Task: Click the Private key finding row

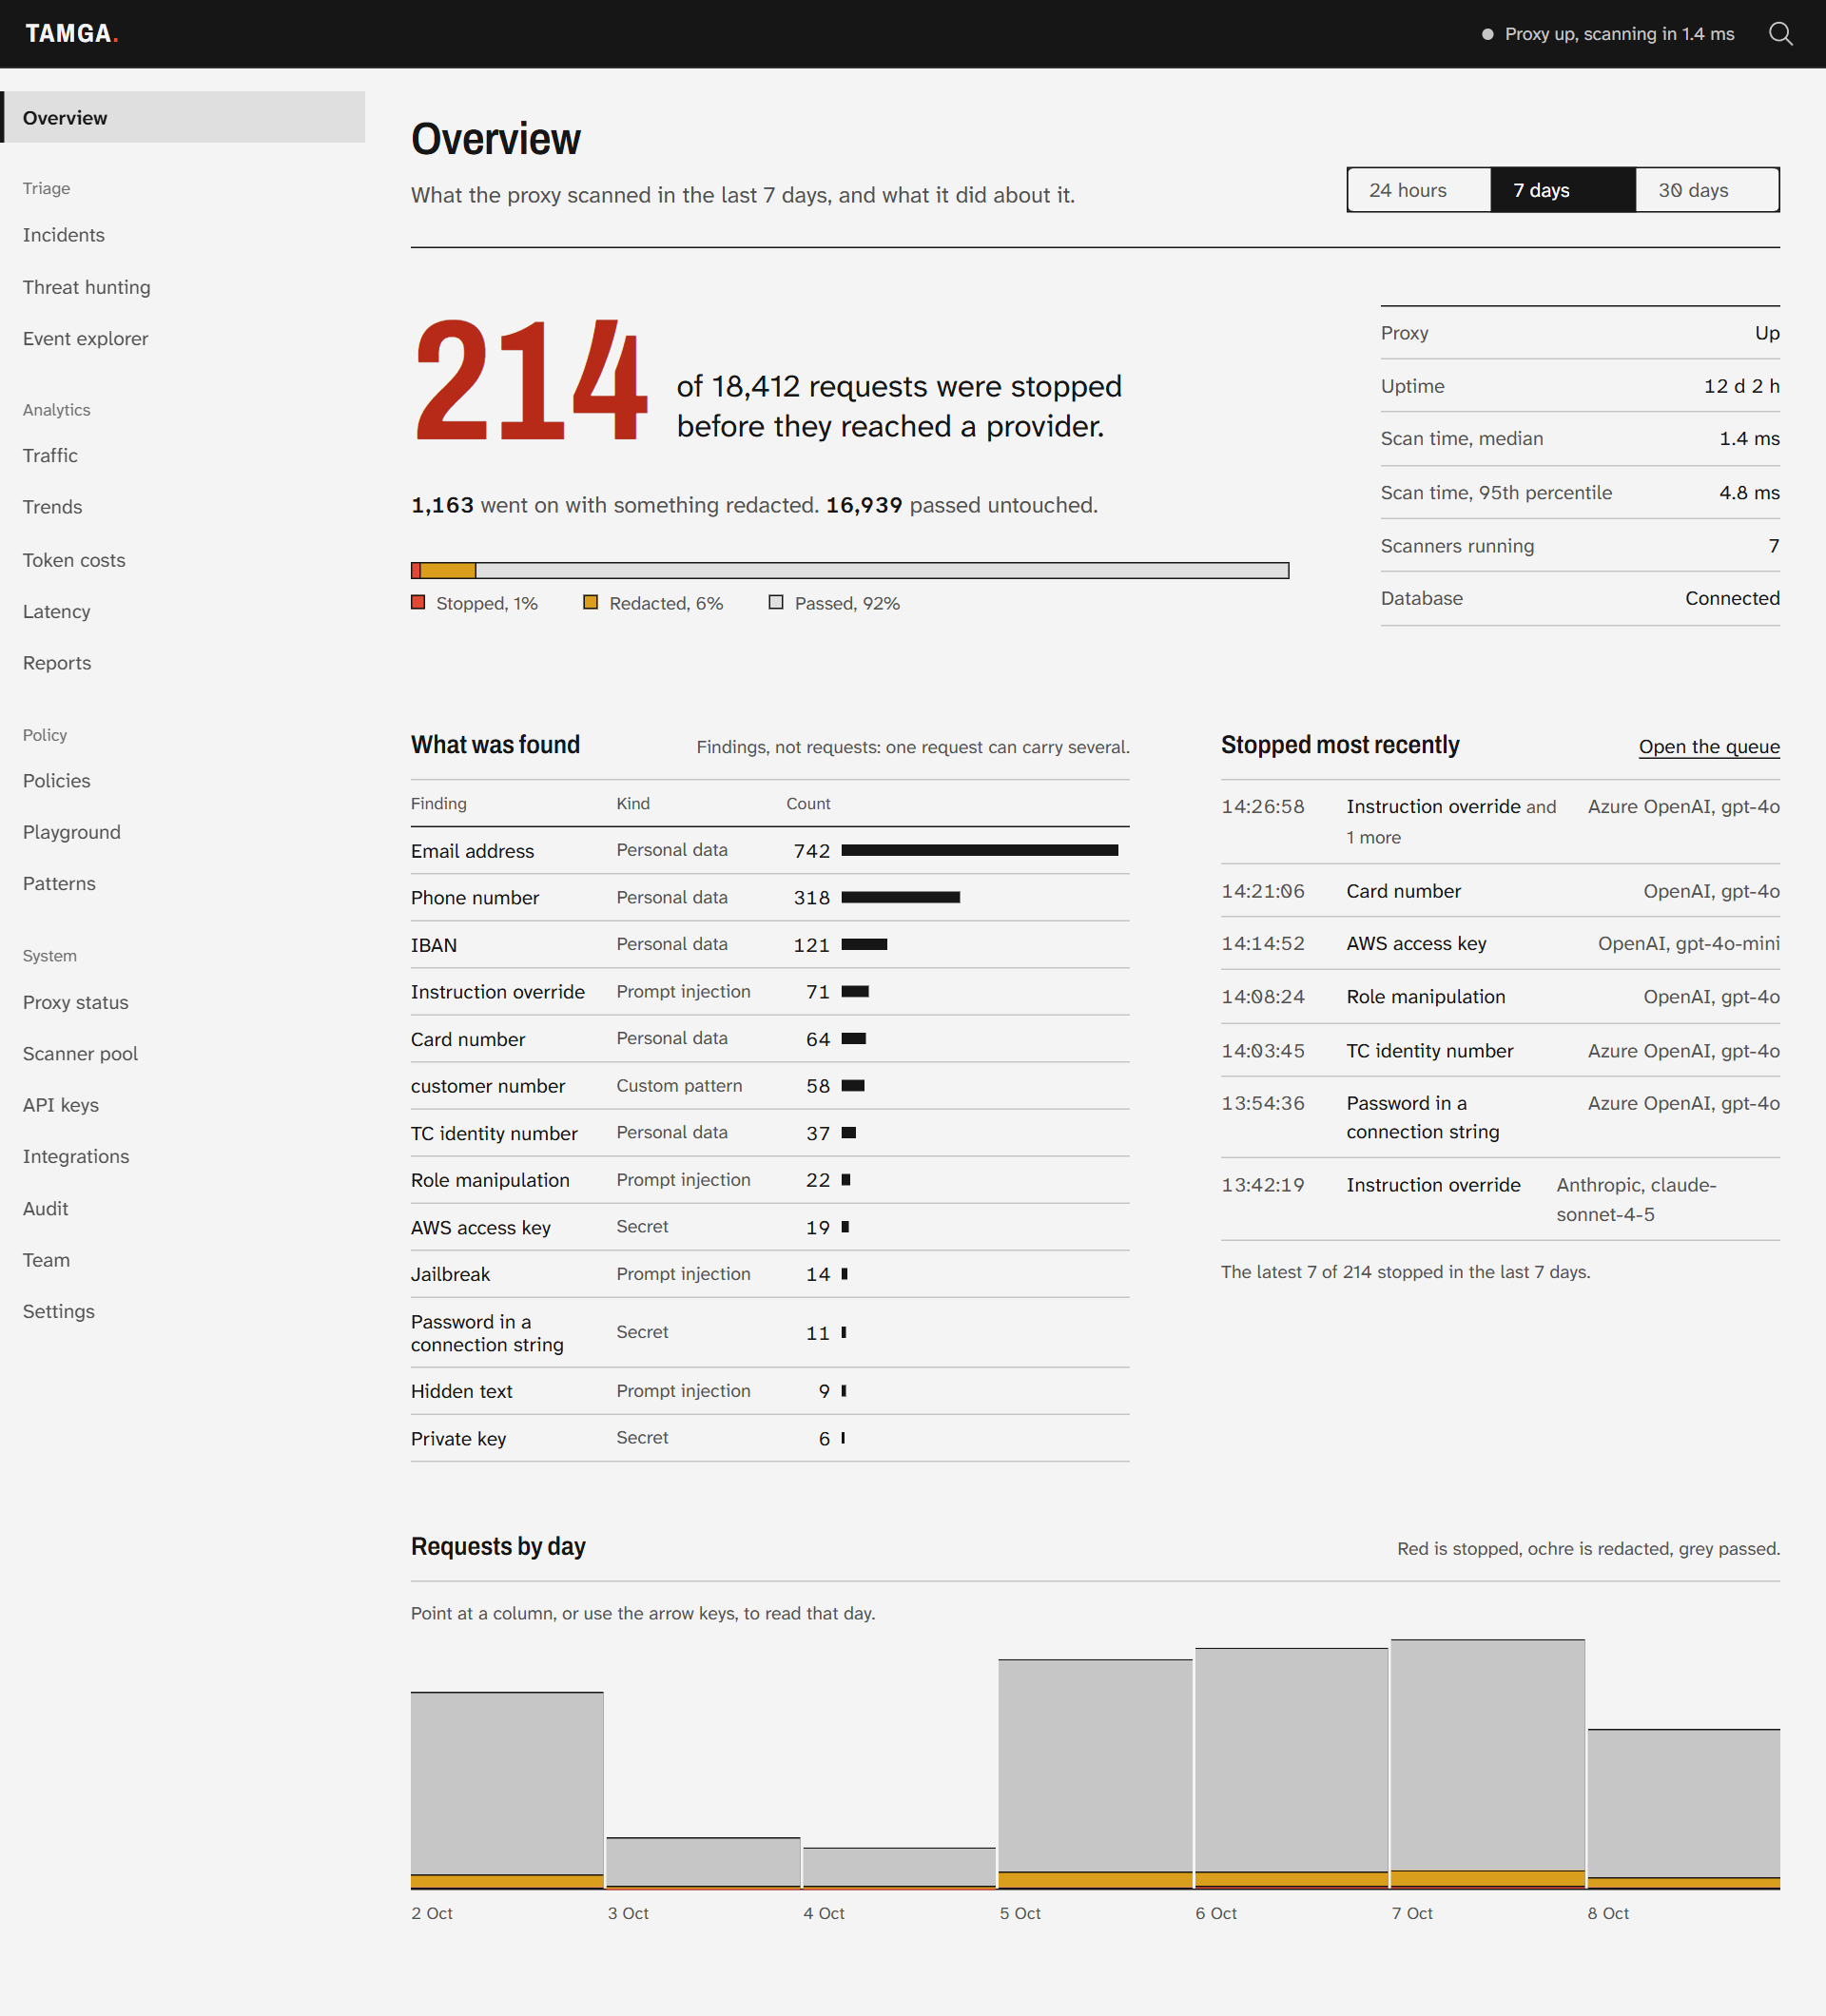Action: tap(770, 1438)
